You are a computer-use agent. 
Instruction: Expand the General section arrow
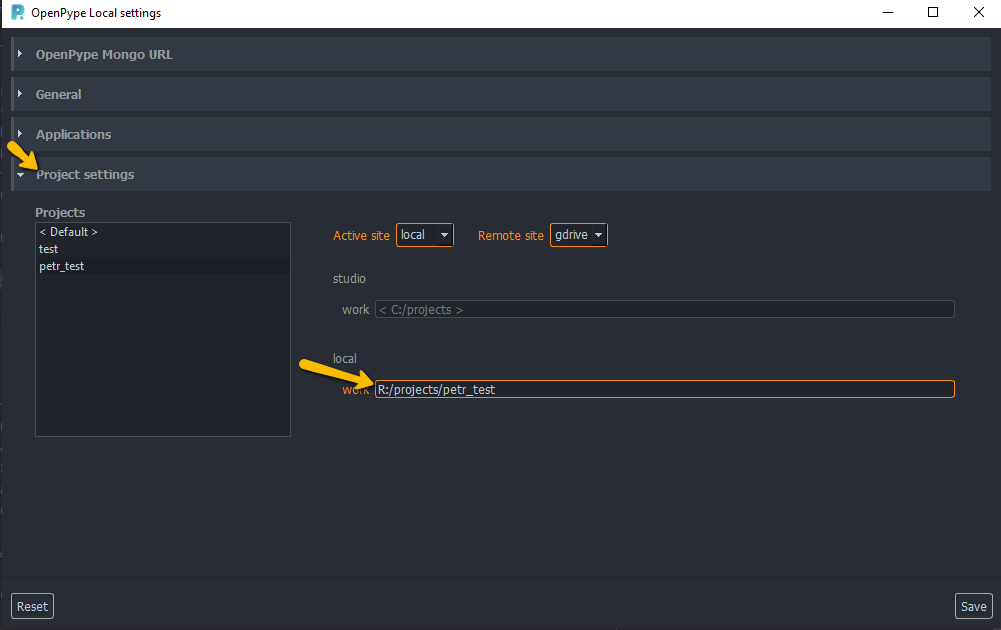(20, 94)
